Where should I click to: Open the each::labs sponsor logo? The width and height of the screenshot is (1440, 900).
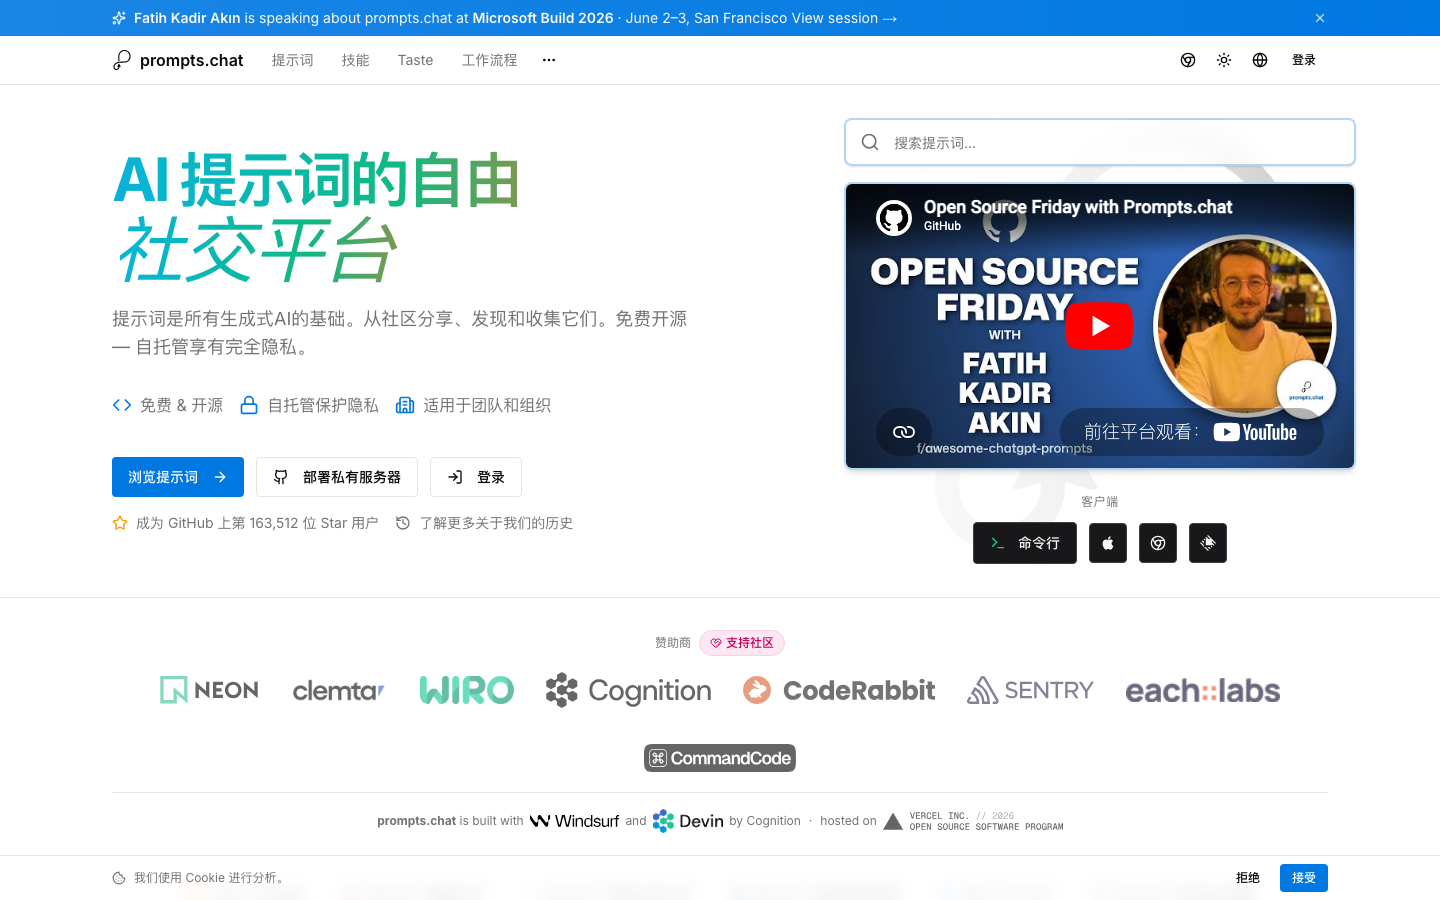point(1203,690)
